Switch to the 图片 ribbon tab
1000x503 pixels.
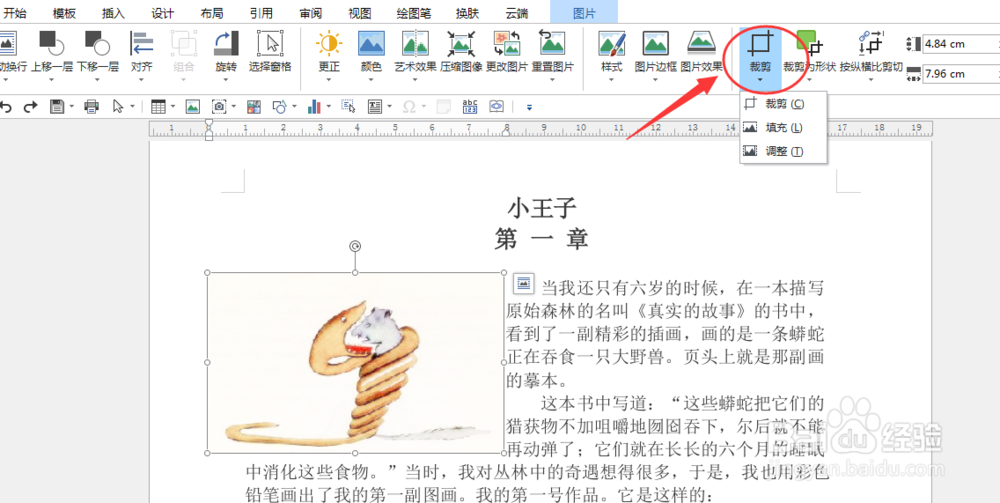pos(584,13)
